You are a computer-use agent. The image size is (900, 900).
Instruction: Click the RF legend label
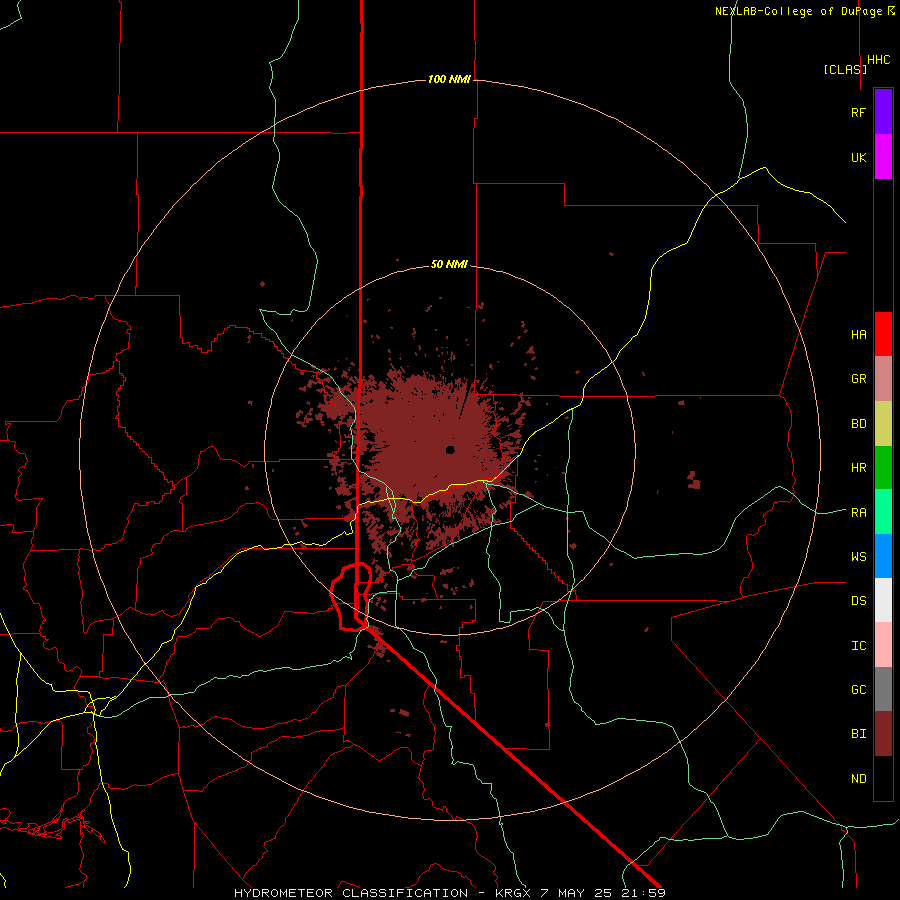coord(858,112)
